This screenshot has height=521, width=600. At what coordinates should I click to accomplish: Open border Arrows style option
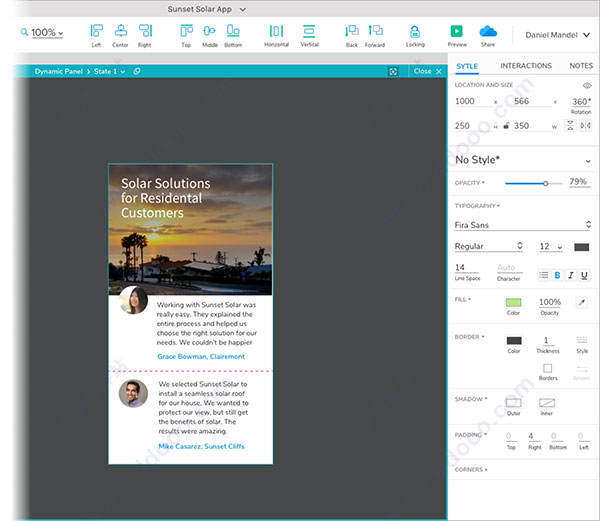click(x=582, y=369)
